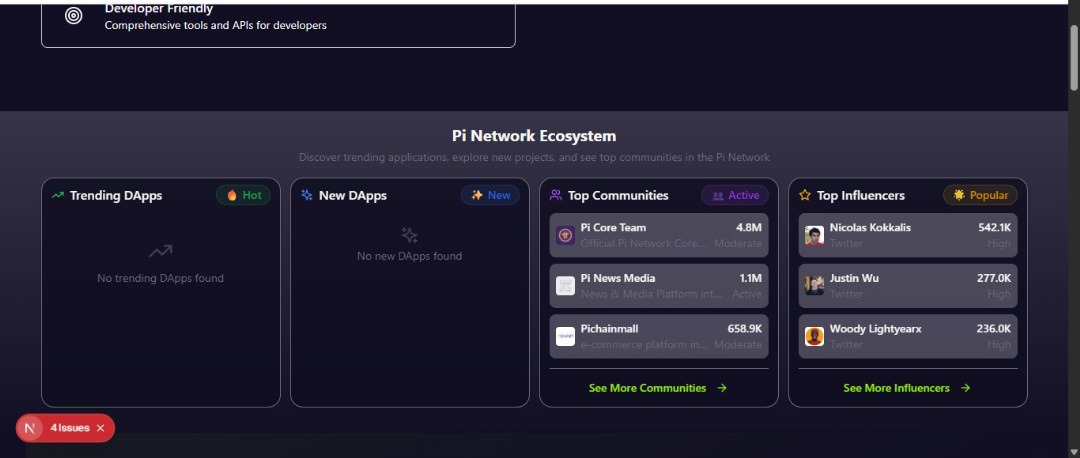The height and width of the screenshot is (458, 1080).
Task: Select the Woody Lightyearx name
Action: click(875, 329)
